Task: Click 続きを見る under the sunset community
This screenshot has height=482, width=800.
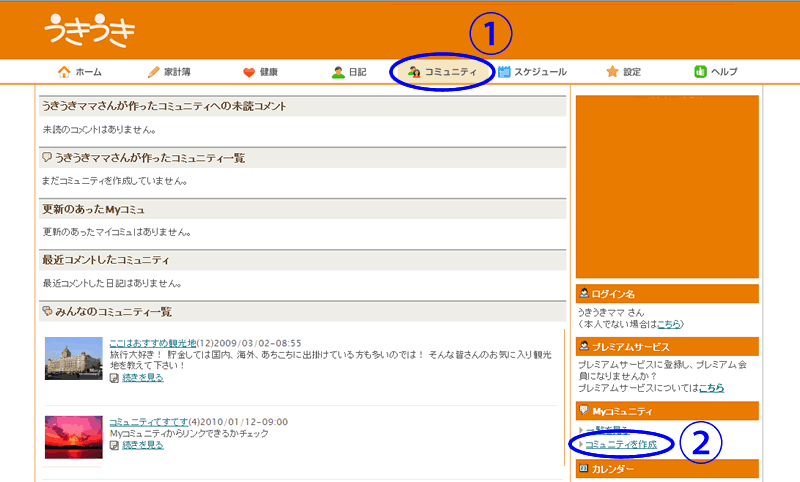Action: tap(142, 445)
